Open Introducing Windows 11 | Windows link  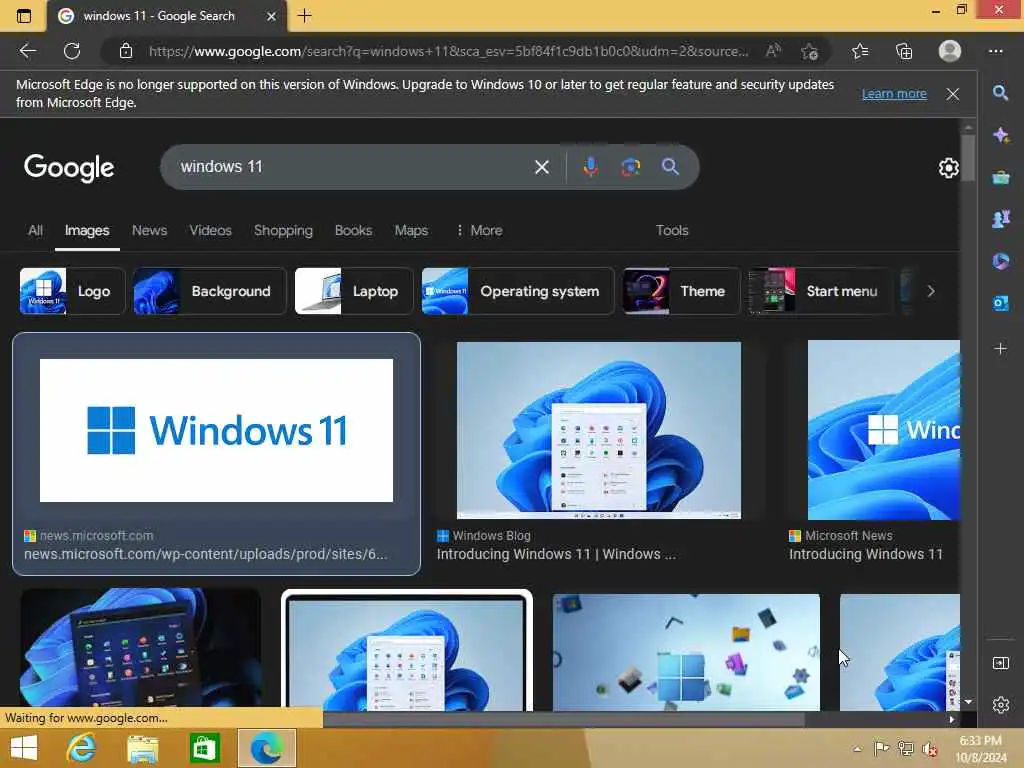click(x=556, y=554)
